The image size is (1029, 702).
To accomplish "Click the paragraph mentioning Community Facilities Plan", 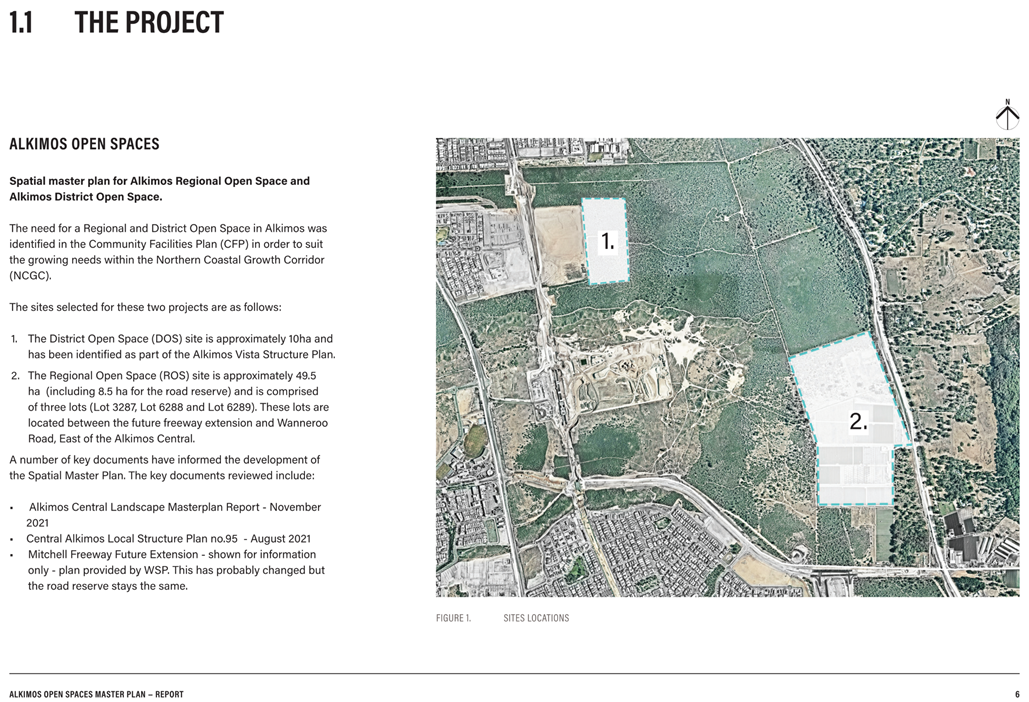I will click(167, 252).
